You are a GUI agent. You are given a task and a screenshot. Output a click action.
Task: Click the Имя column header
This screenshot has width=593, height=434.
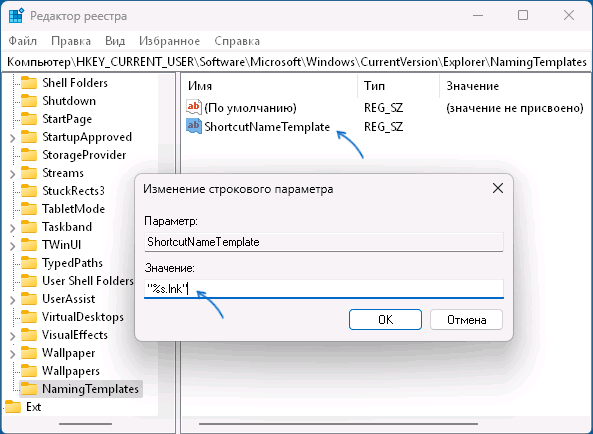click(269, 86)
